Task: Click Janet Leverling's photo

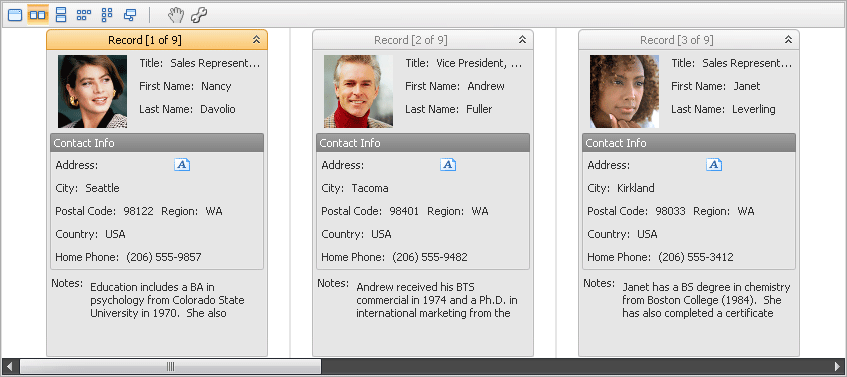Action: click(624, 91)
